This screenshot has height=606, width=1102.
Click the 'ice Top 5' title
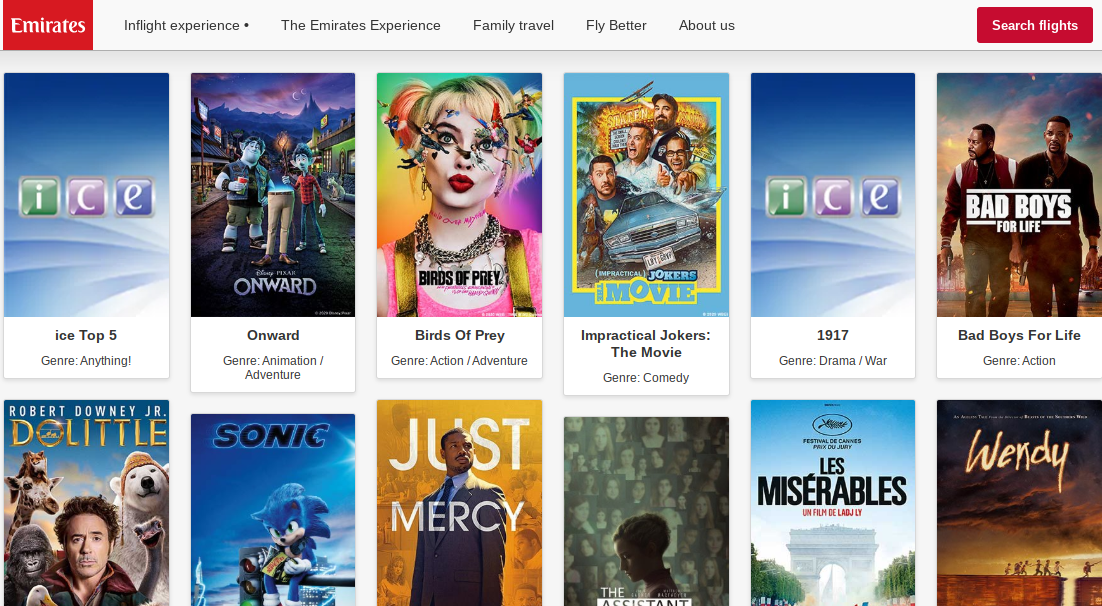click(86, 335)
